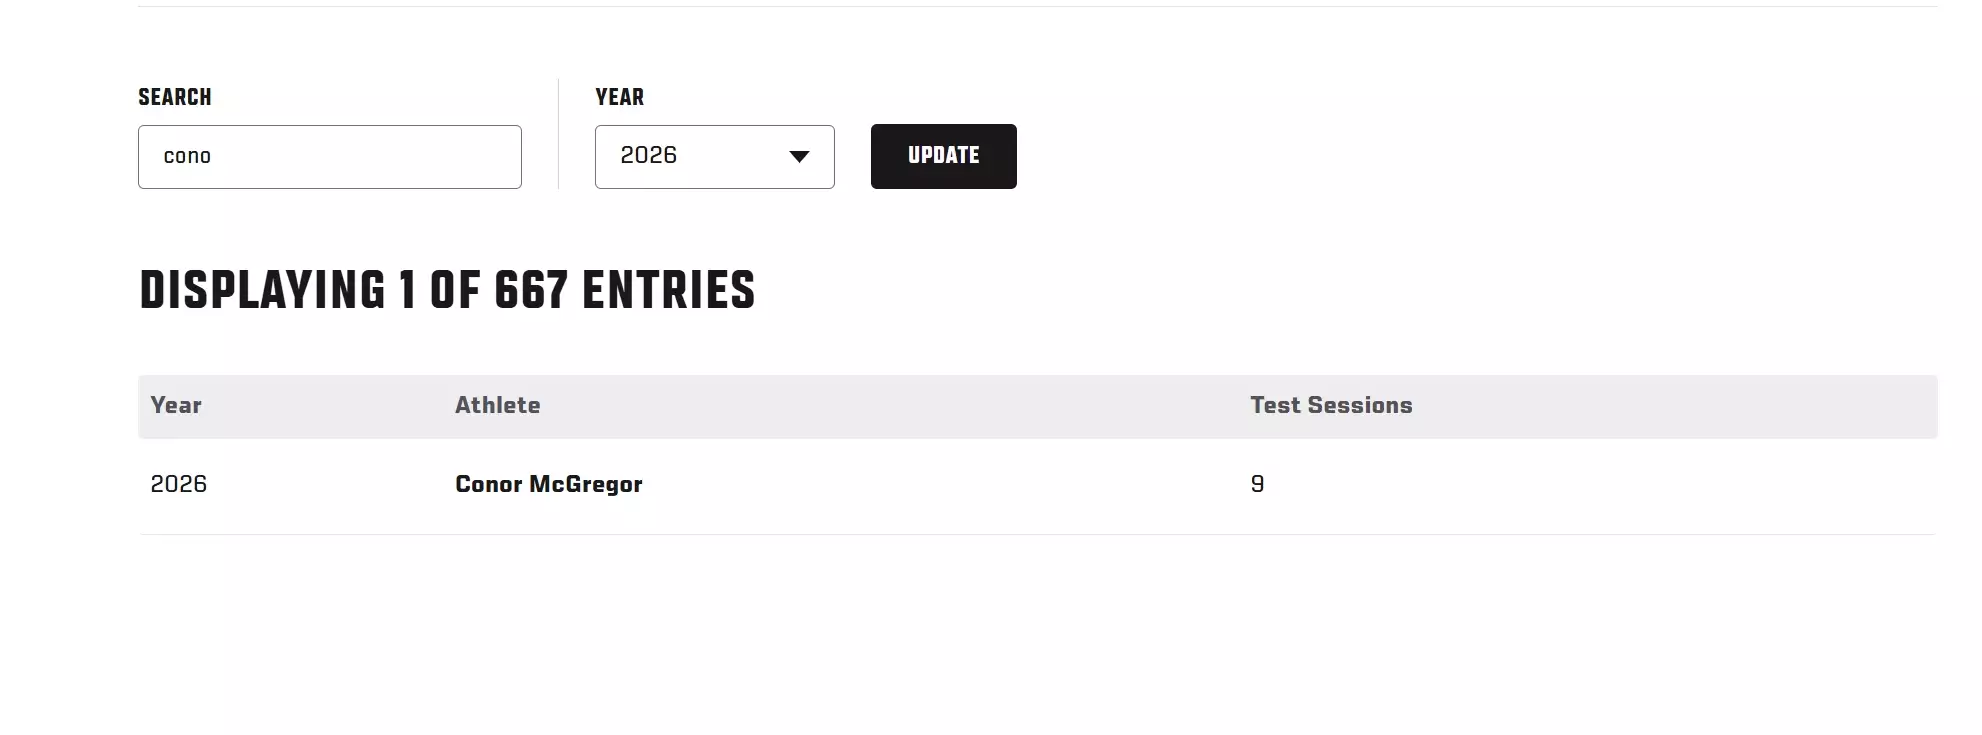
Task: Click the "Displaying 1 of 667 Entries" heading
Action: coord(447,291)
